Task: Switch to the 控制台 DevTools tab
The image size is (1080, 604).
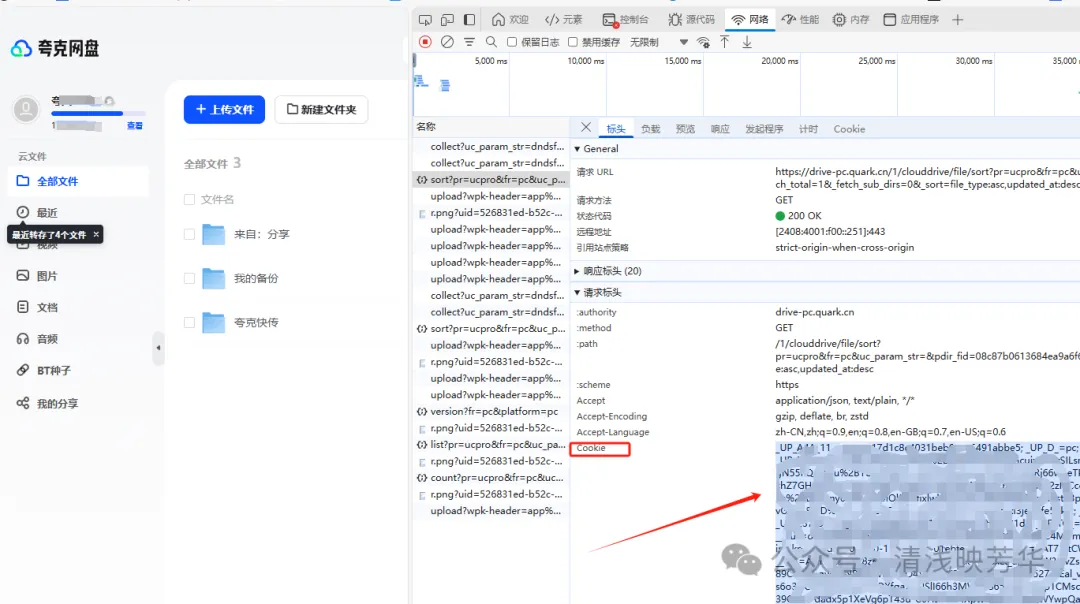Action: coord(625,20)
